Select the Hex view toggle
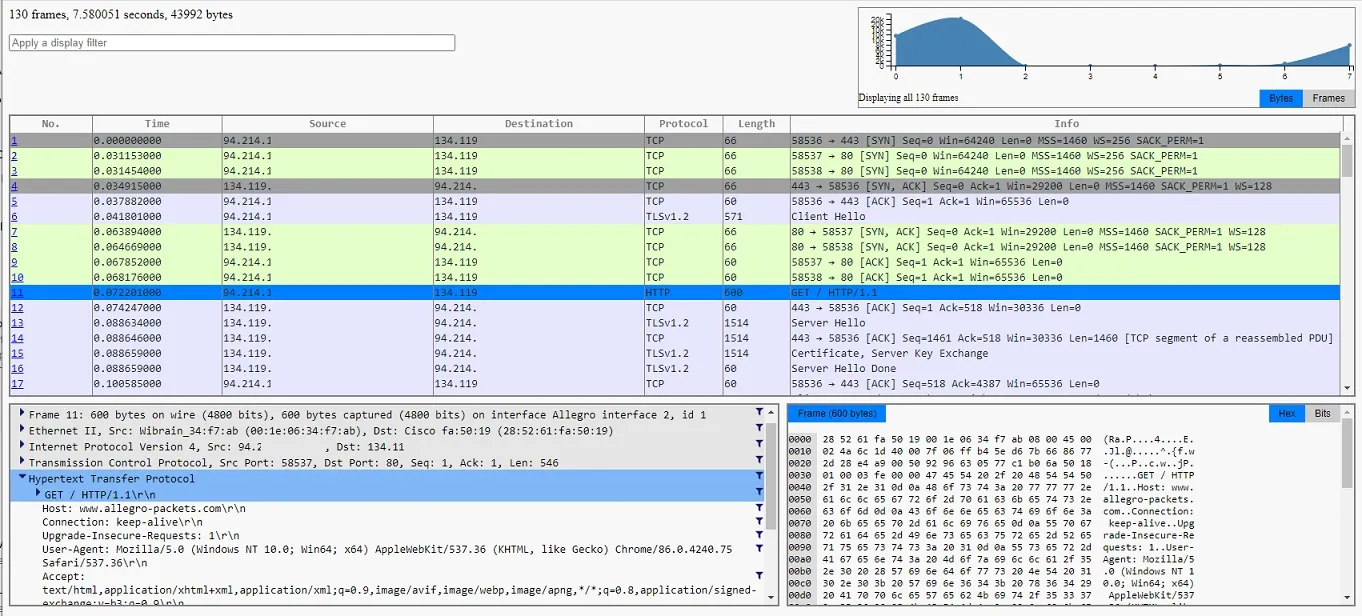This screenshot has width=1362, height=616. (1286, 413)
